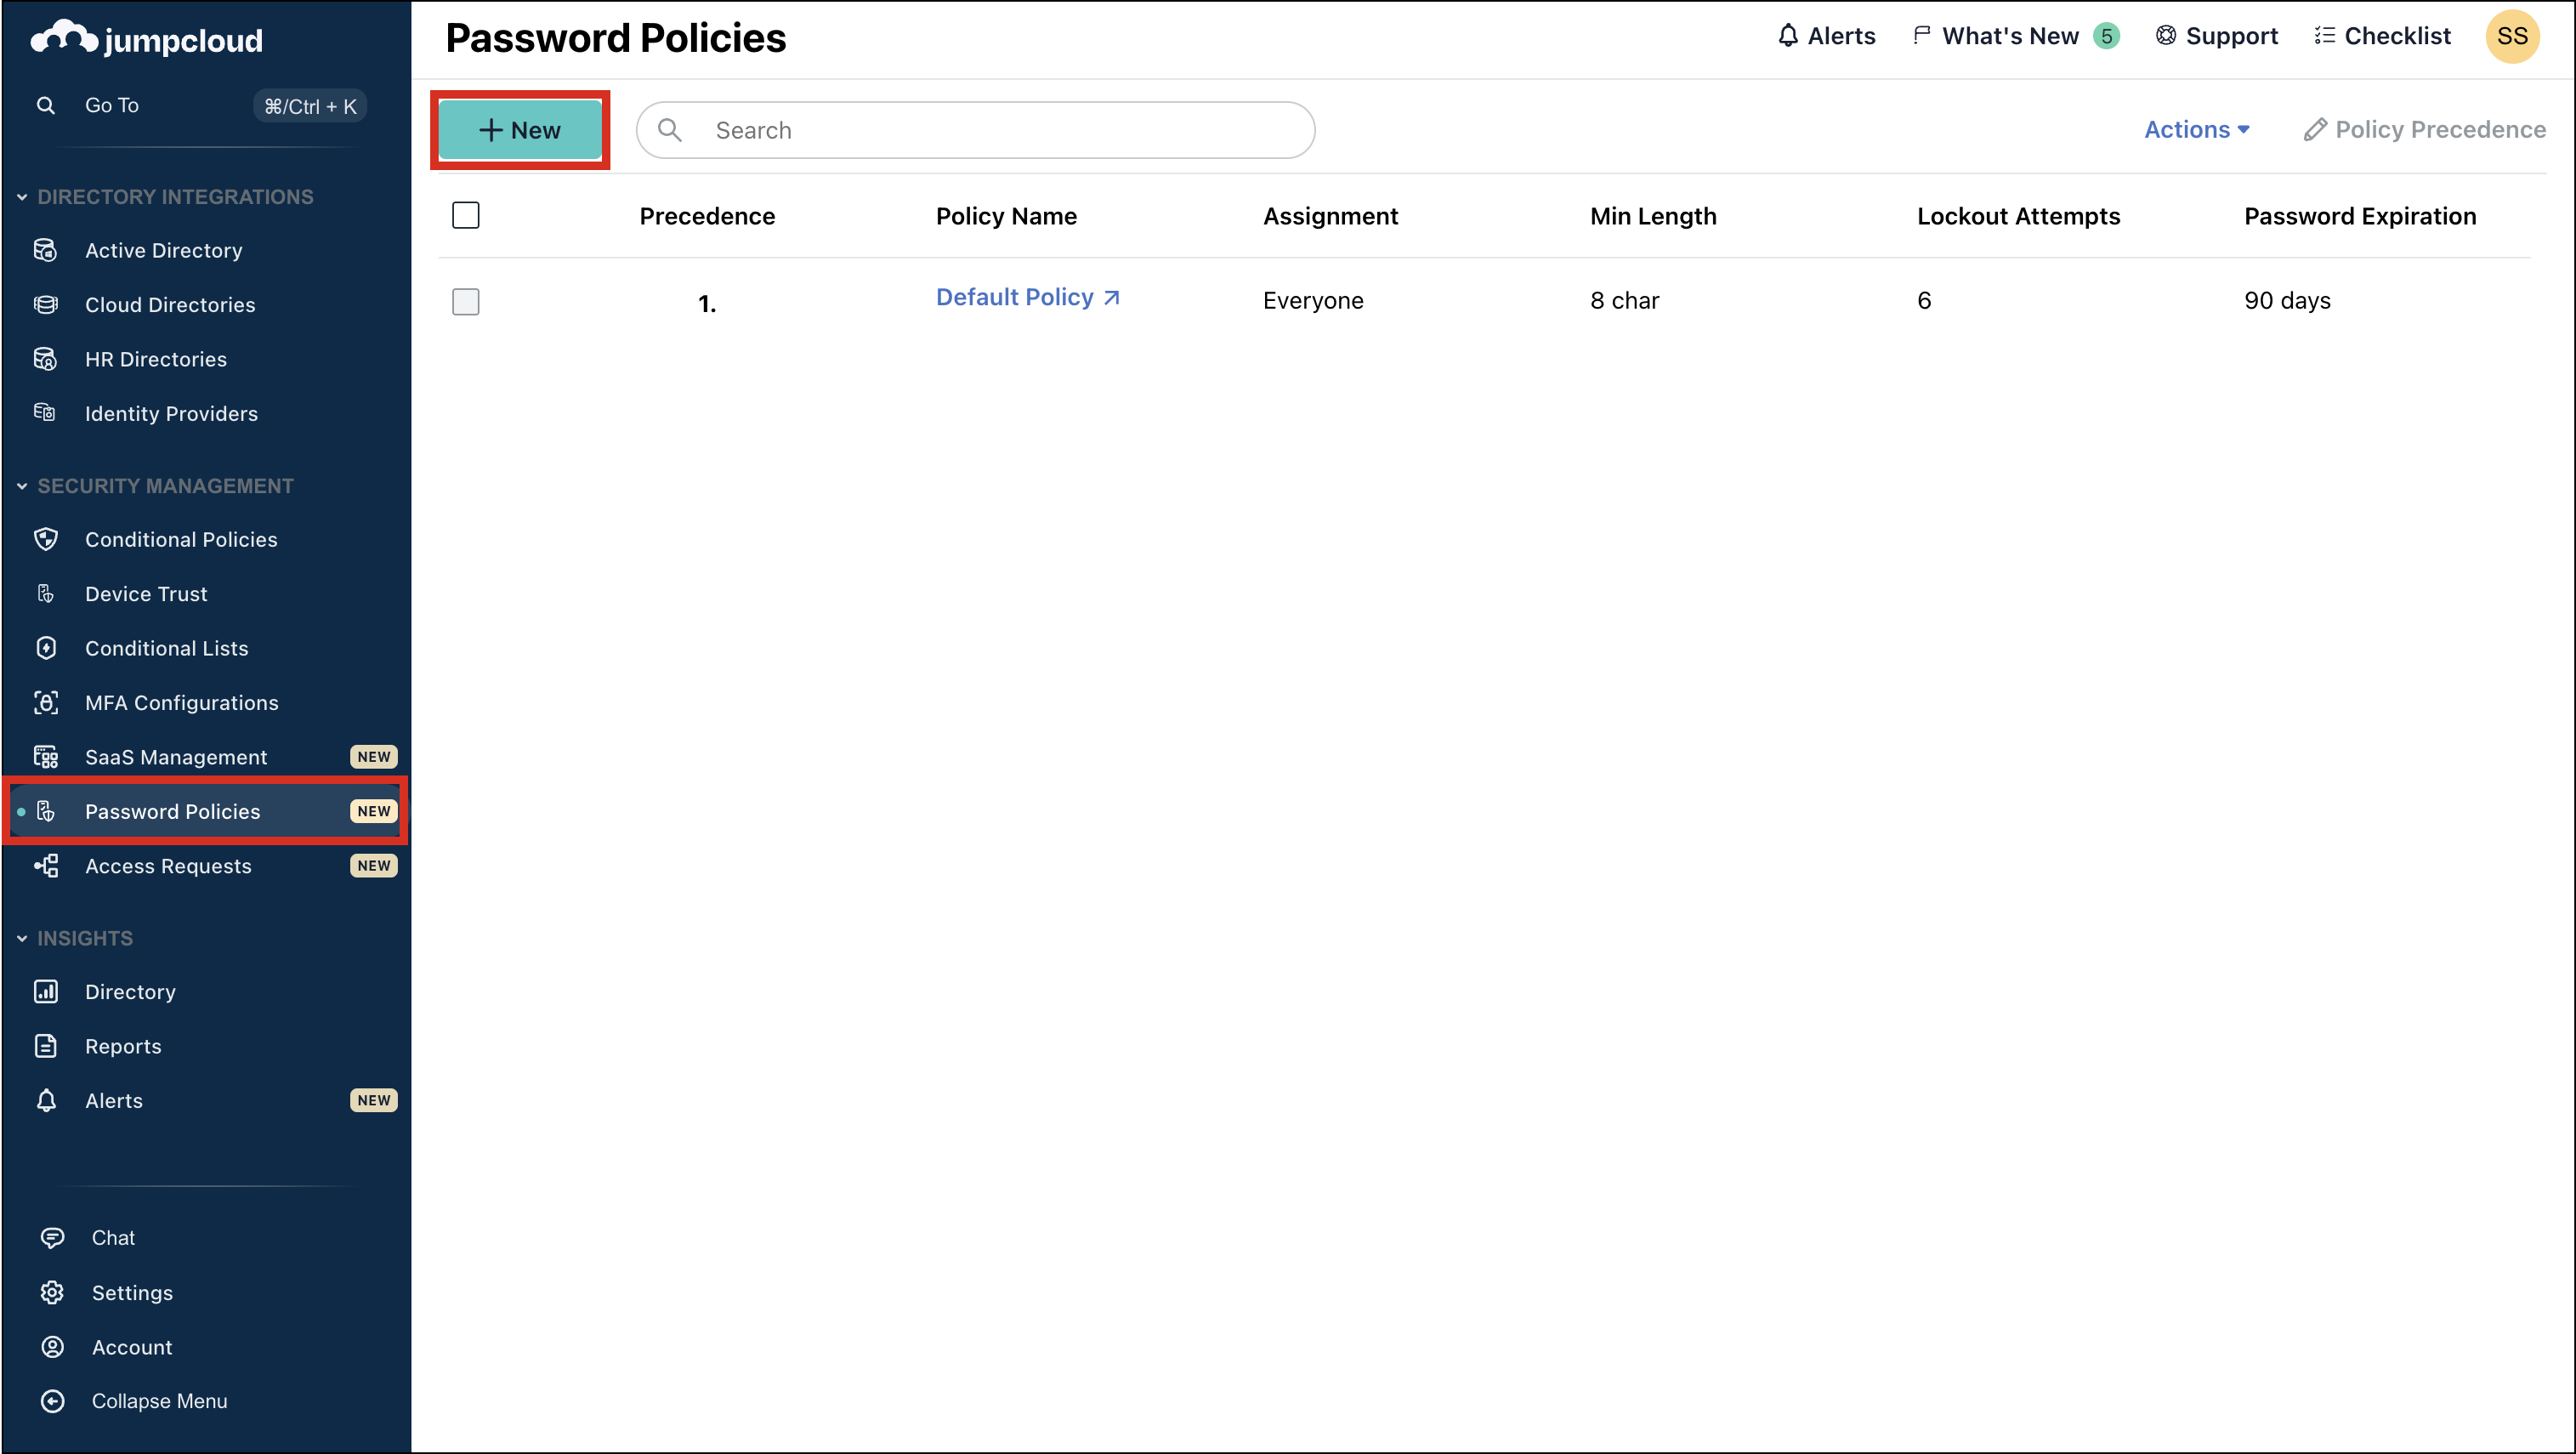Click the Support lifebuoy icon

coord(2166,36)
